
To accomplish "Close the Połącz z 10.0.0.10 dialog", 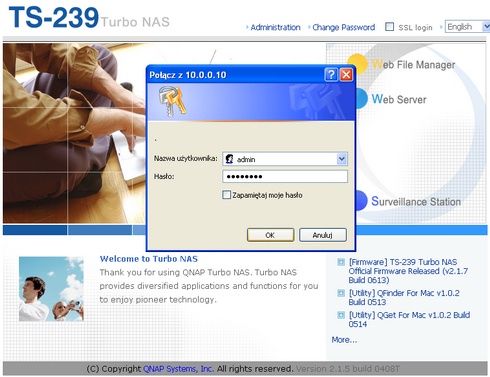I will (x=346, y=75).
